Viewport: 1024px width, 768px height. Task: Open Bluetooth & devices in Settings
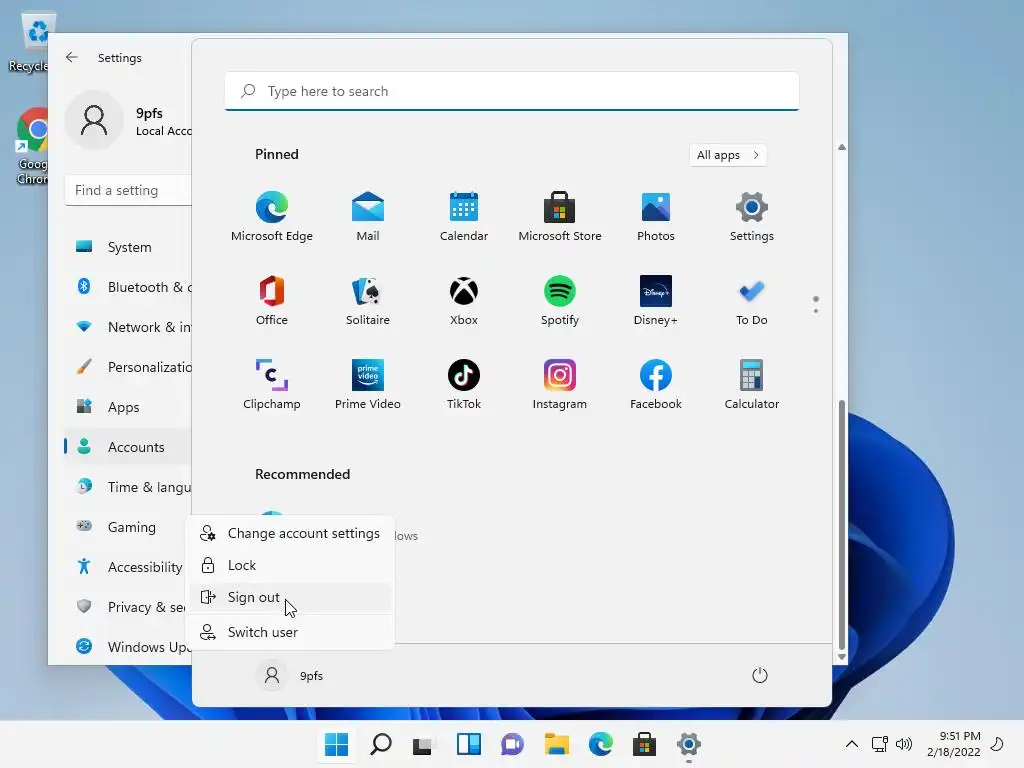coord(128,287)
